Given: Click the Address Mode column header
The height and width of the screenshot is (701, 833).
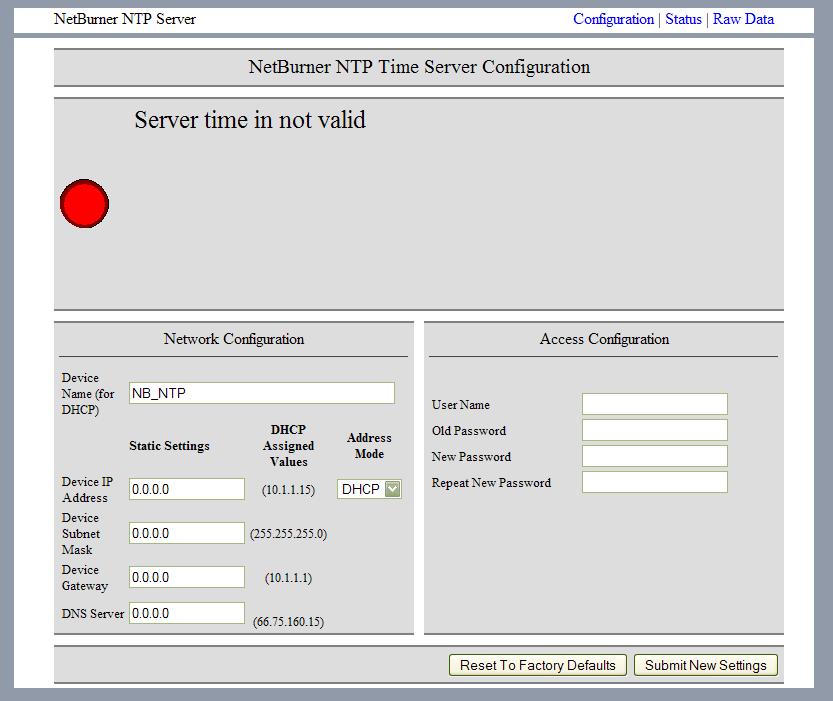Looking at the screenshot, I should tap(369, 446).
